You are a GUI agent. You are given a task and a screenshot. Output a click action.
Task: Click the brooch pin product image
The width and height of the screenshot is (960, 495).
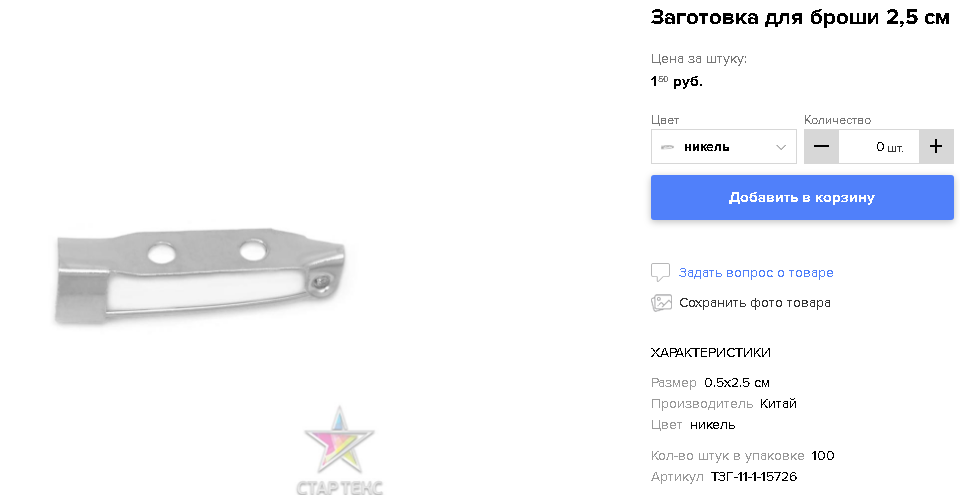[200, 276]
